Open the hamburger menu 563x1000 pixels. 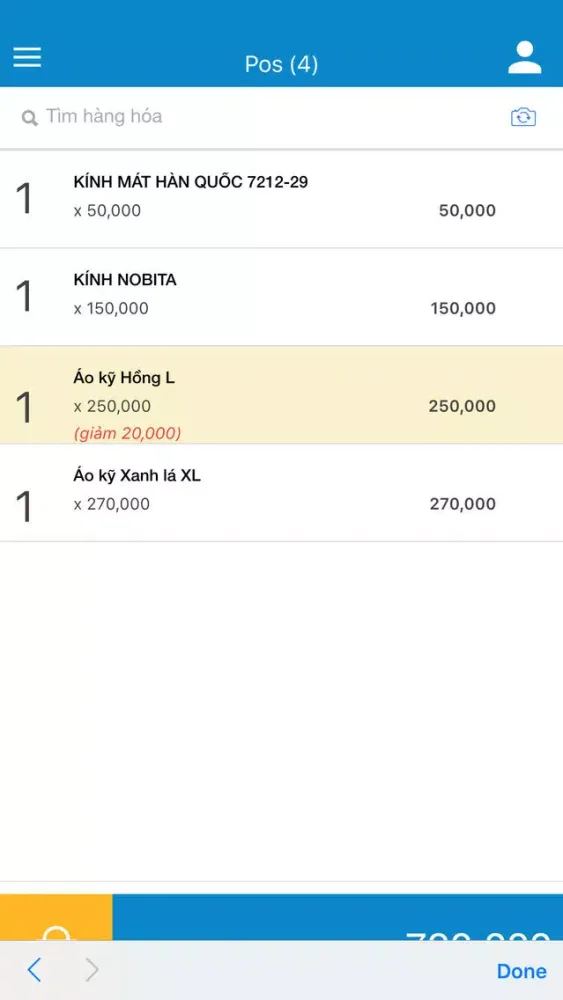[27, 57]
